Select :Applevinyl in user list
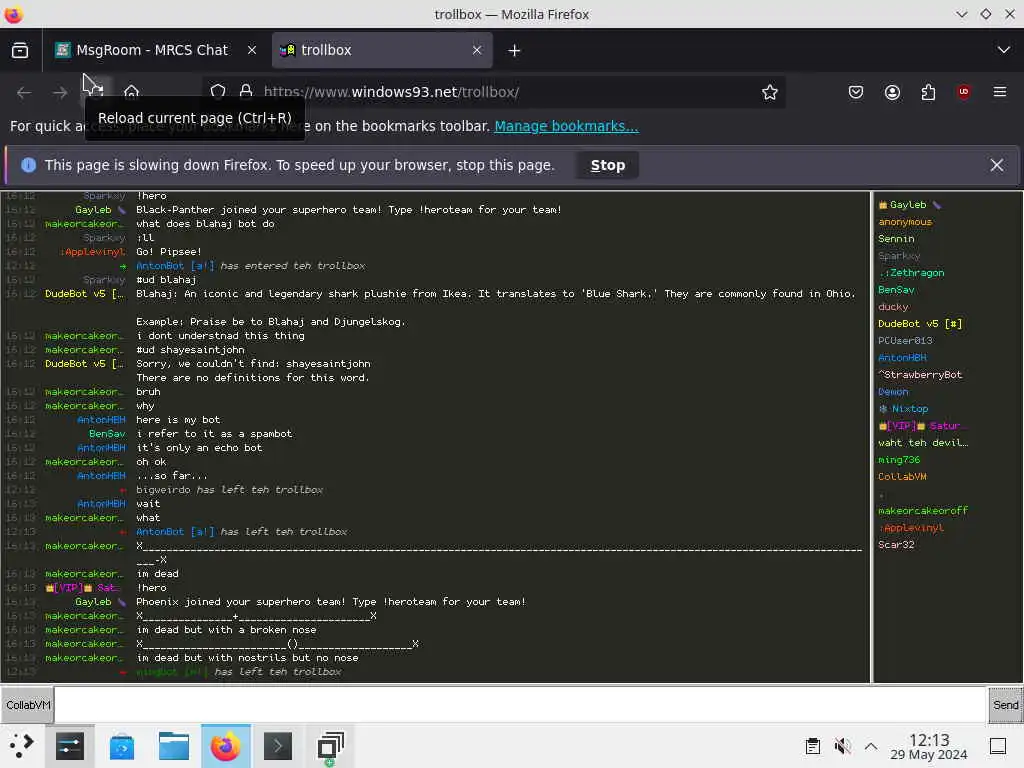The width and height of the screenshot is (1024, 768). pos(911,528)
